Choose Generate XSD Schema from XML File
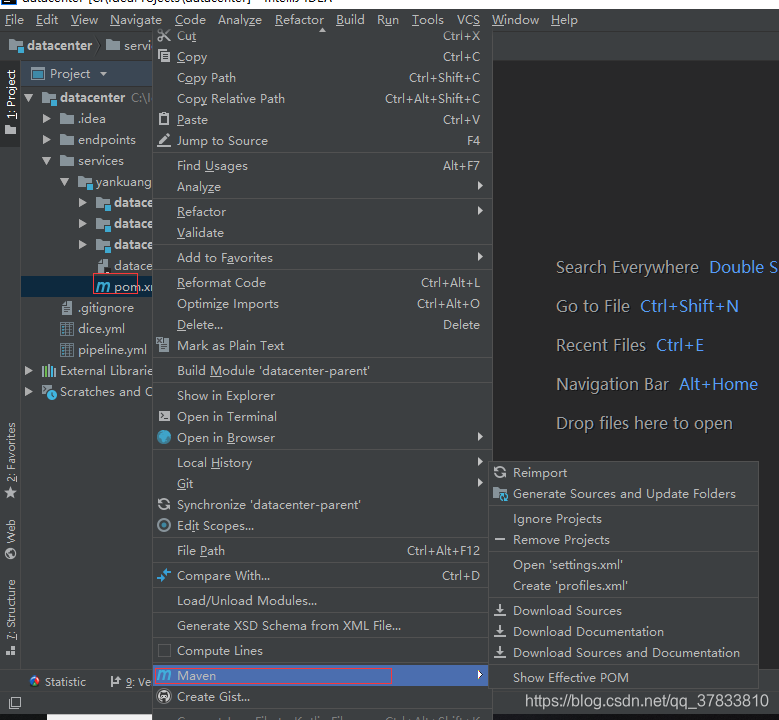 click(322, 626)
